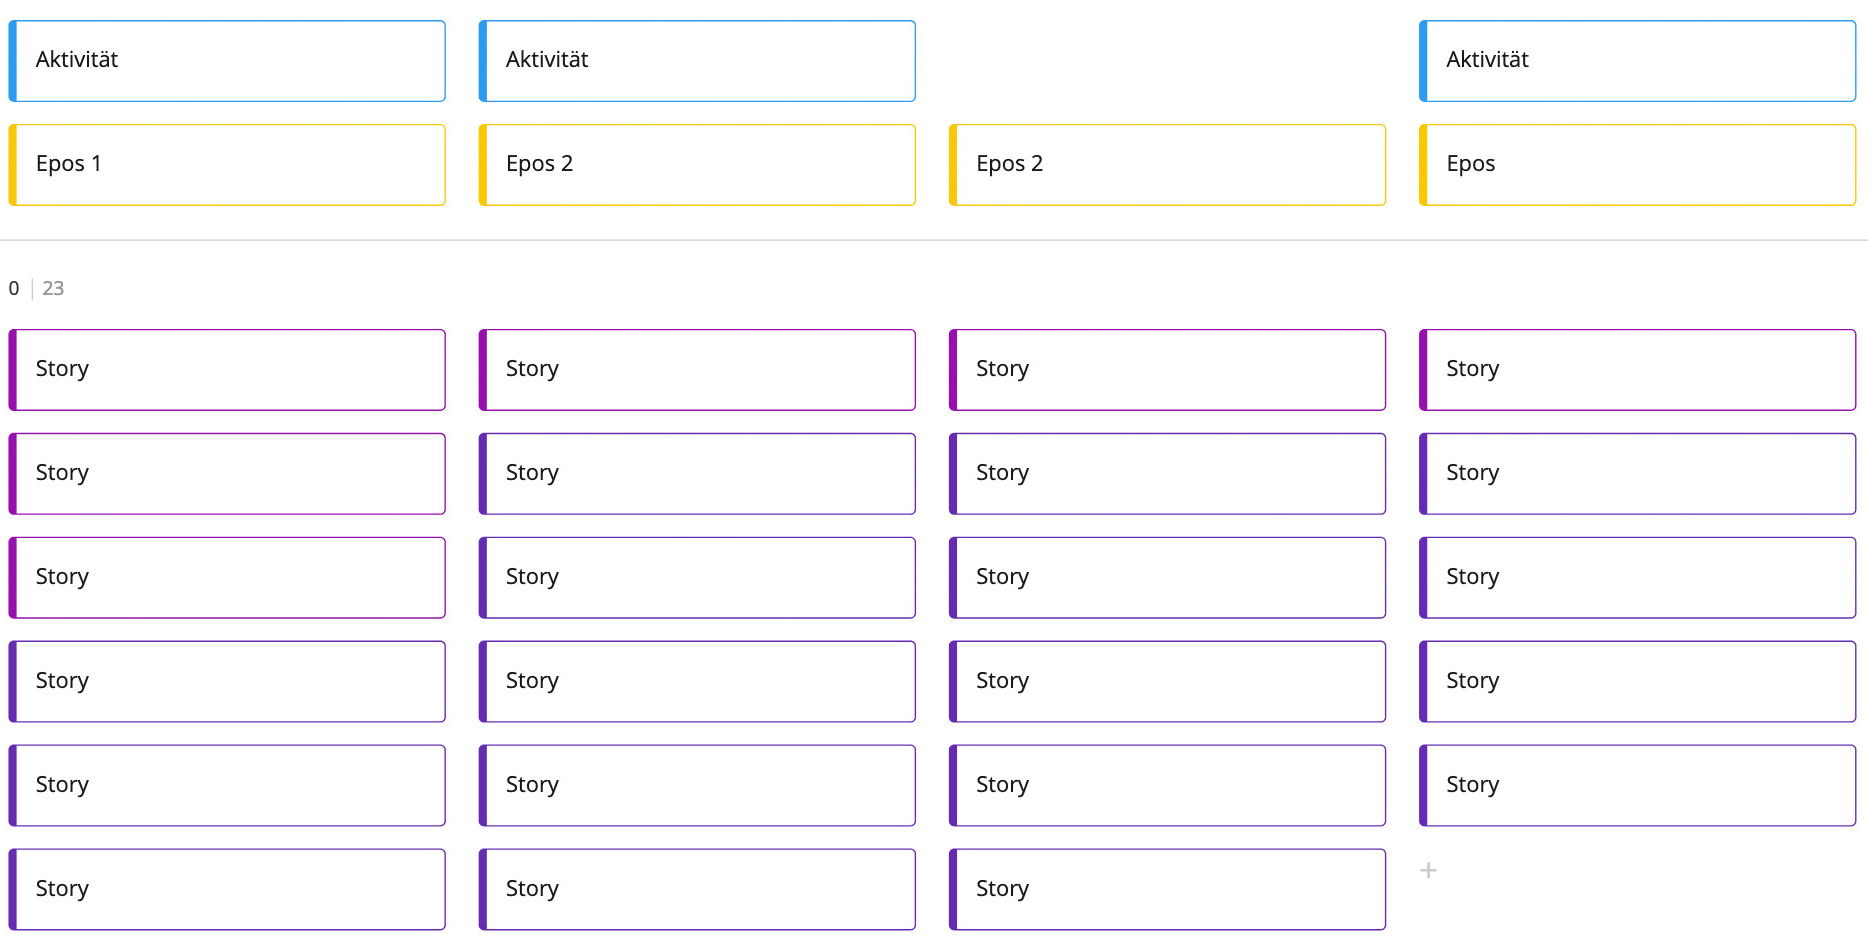
Task: Select the top Story card in the second column
Action: coord(697,369)
